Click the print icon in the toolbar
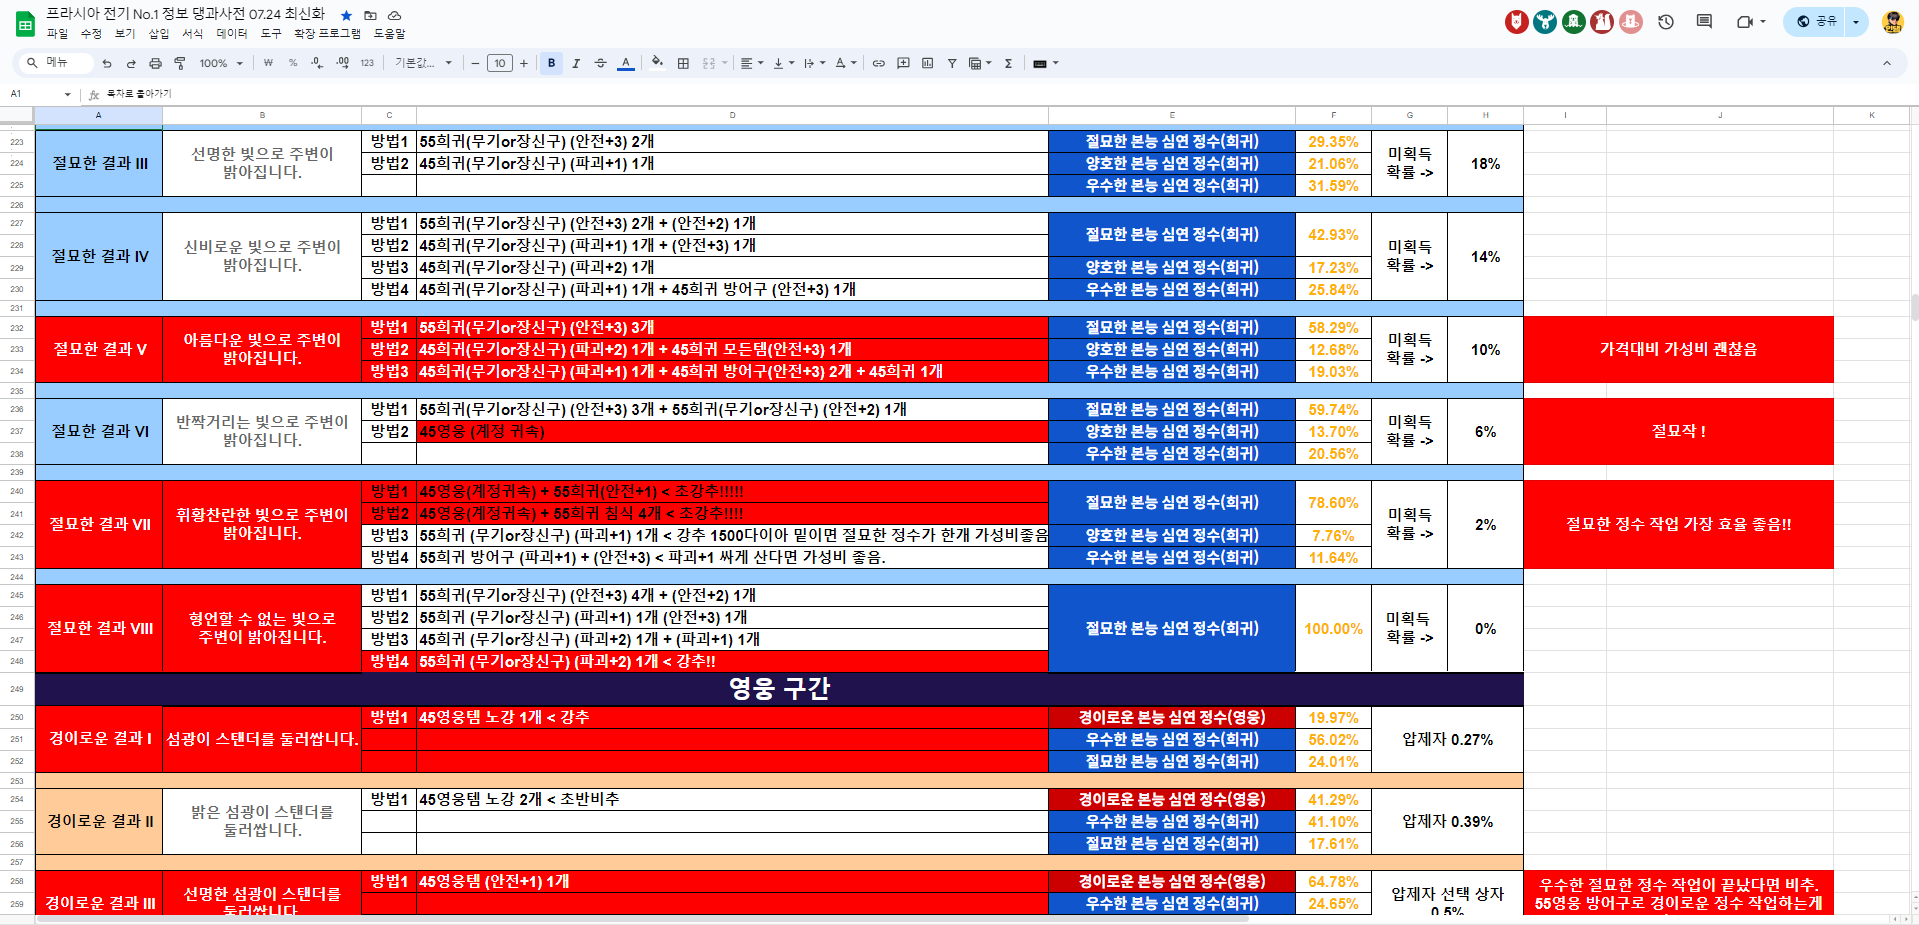The height and width of the screenshot is (925, 1919). (x=155, y=63)
